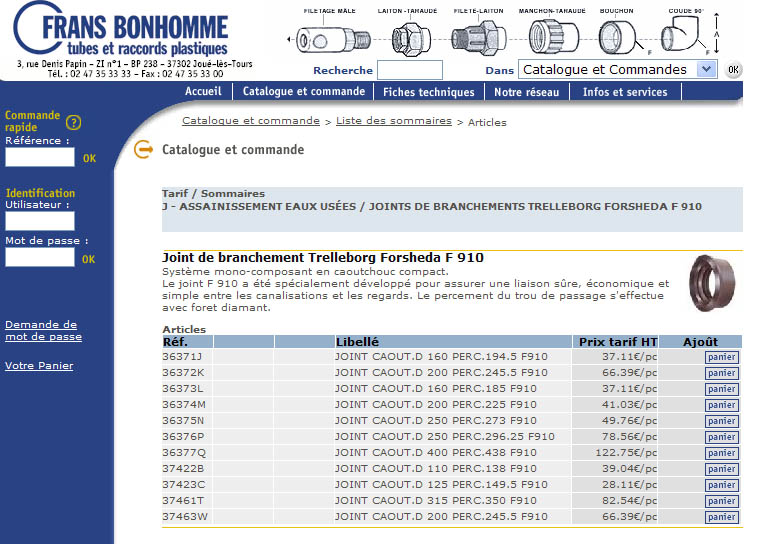Click the Frans Bonhomme logo
This screenshot has width=761, height=544.
coord(120,30)
